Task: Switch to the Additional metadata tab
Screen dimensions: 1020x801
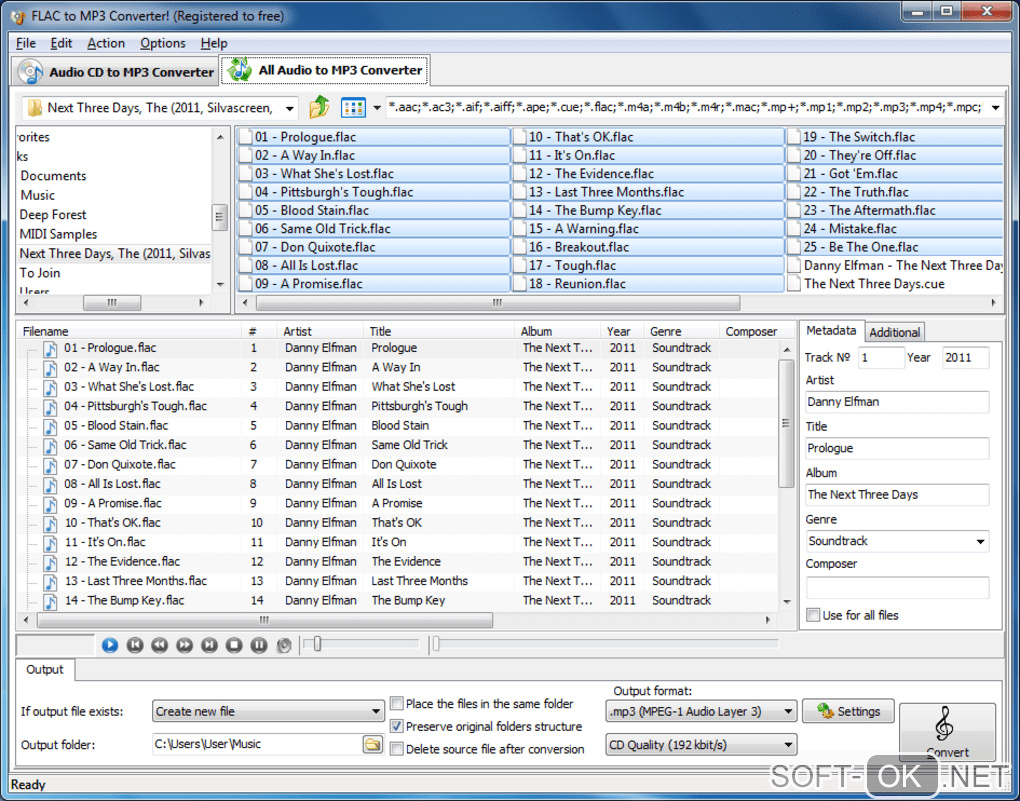Action: tap(894, 332)
